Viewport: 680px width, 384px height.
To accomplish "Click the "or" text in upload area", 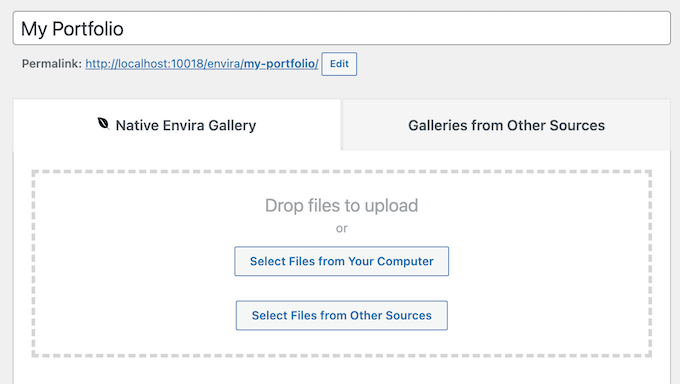I will [x=342, y=228].
